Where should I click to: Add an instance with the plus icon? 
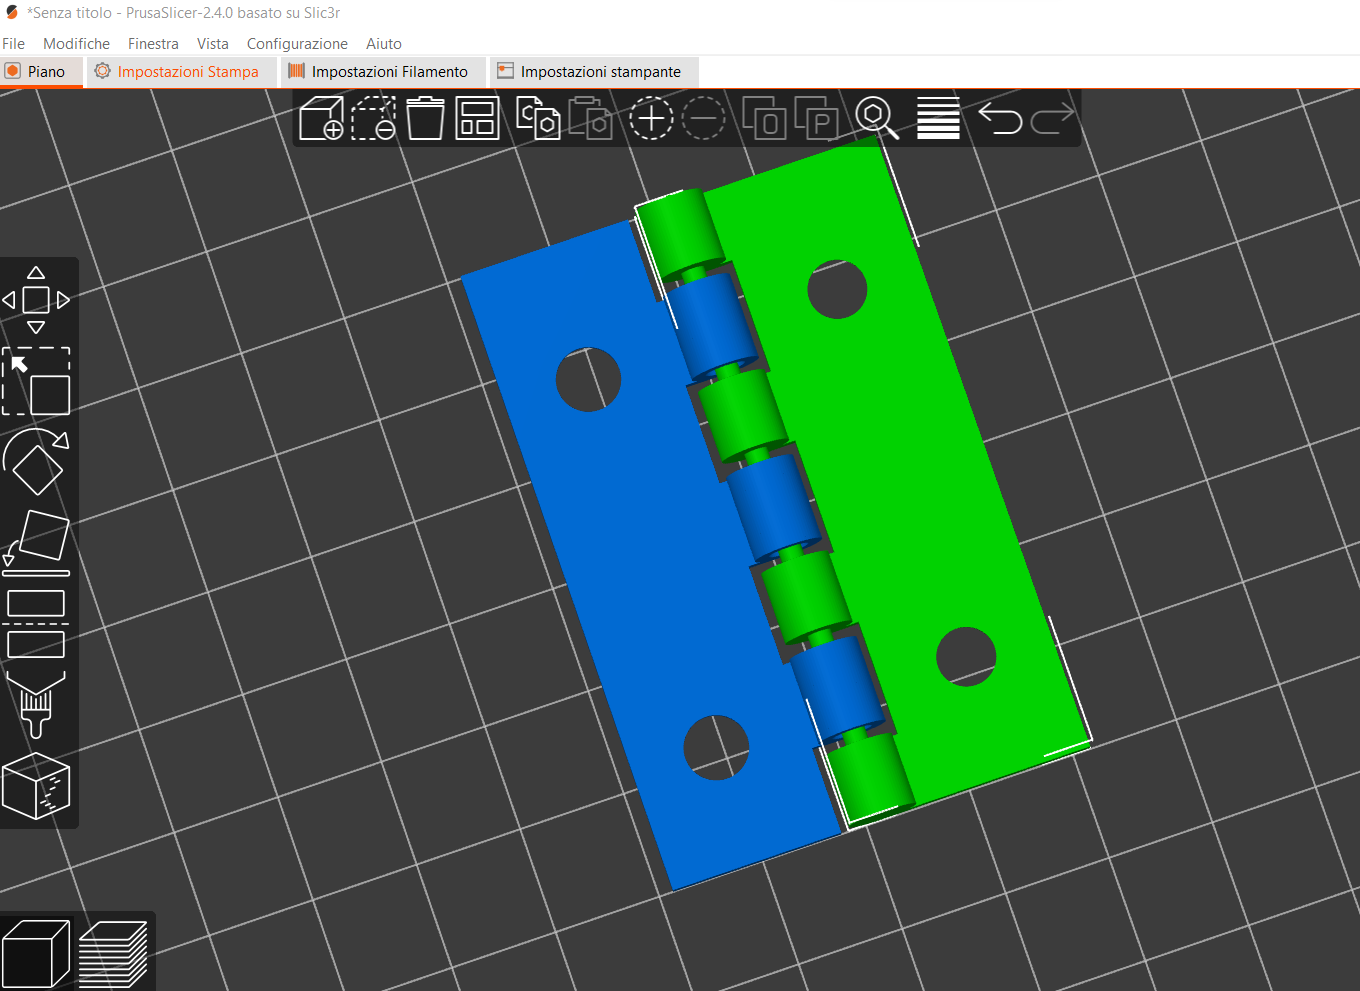(651, 118)
